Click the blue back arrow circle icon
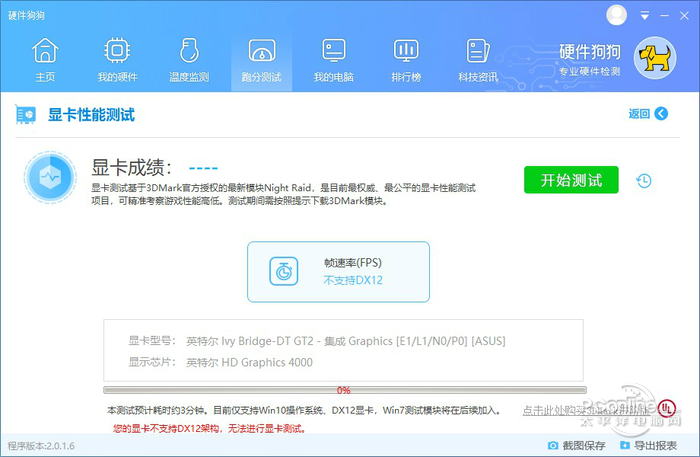This screenshot has width=700, height=457. pyautogui.click(x=661, y=114)
